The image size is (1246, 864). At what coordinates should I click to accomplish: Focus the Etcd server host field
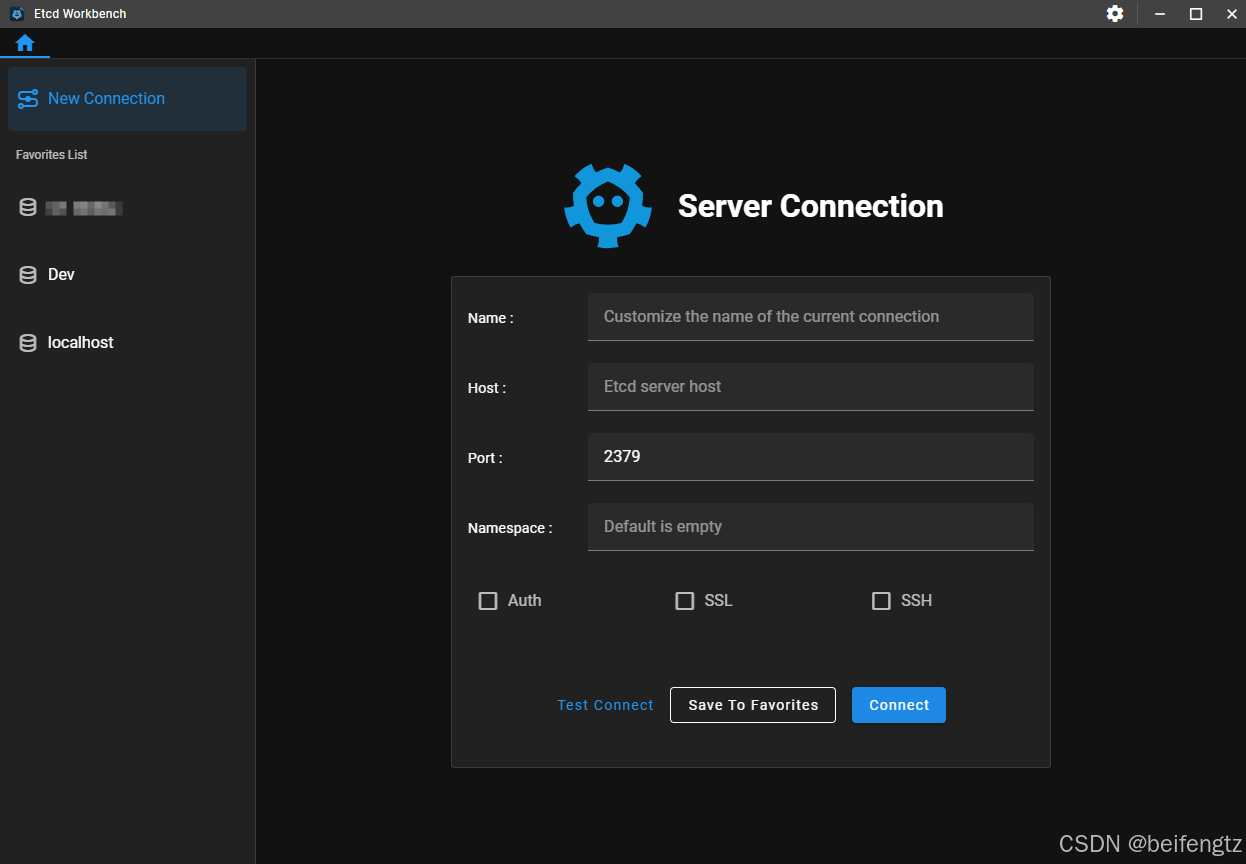click(811, 387)
